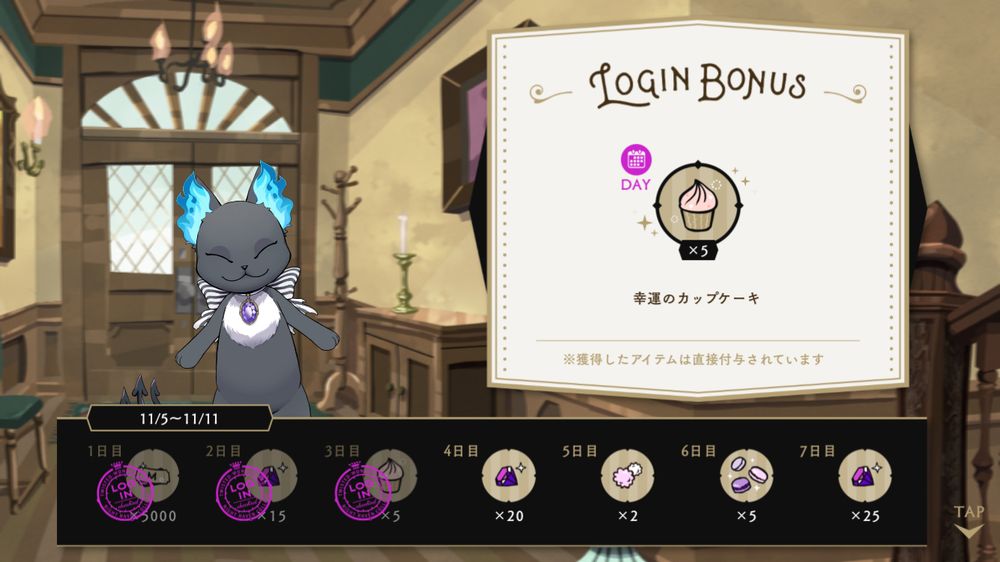Click the day 2 LOG IN stamp
Image resolution: width=1000 pixels, height=562 pixels.
244,492
